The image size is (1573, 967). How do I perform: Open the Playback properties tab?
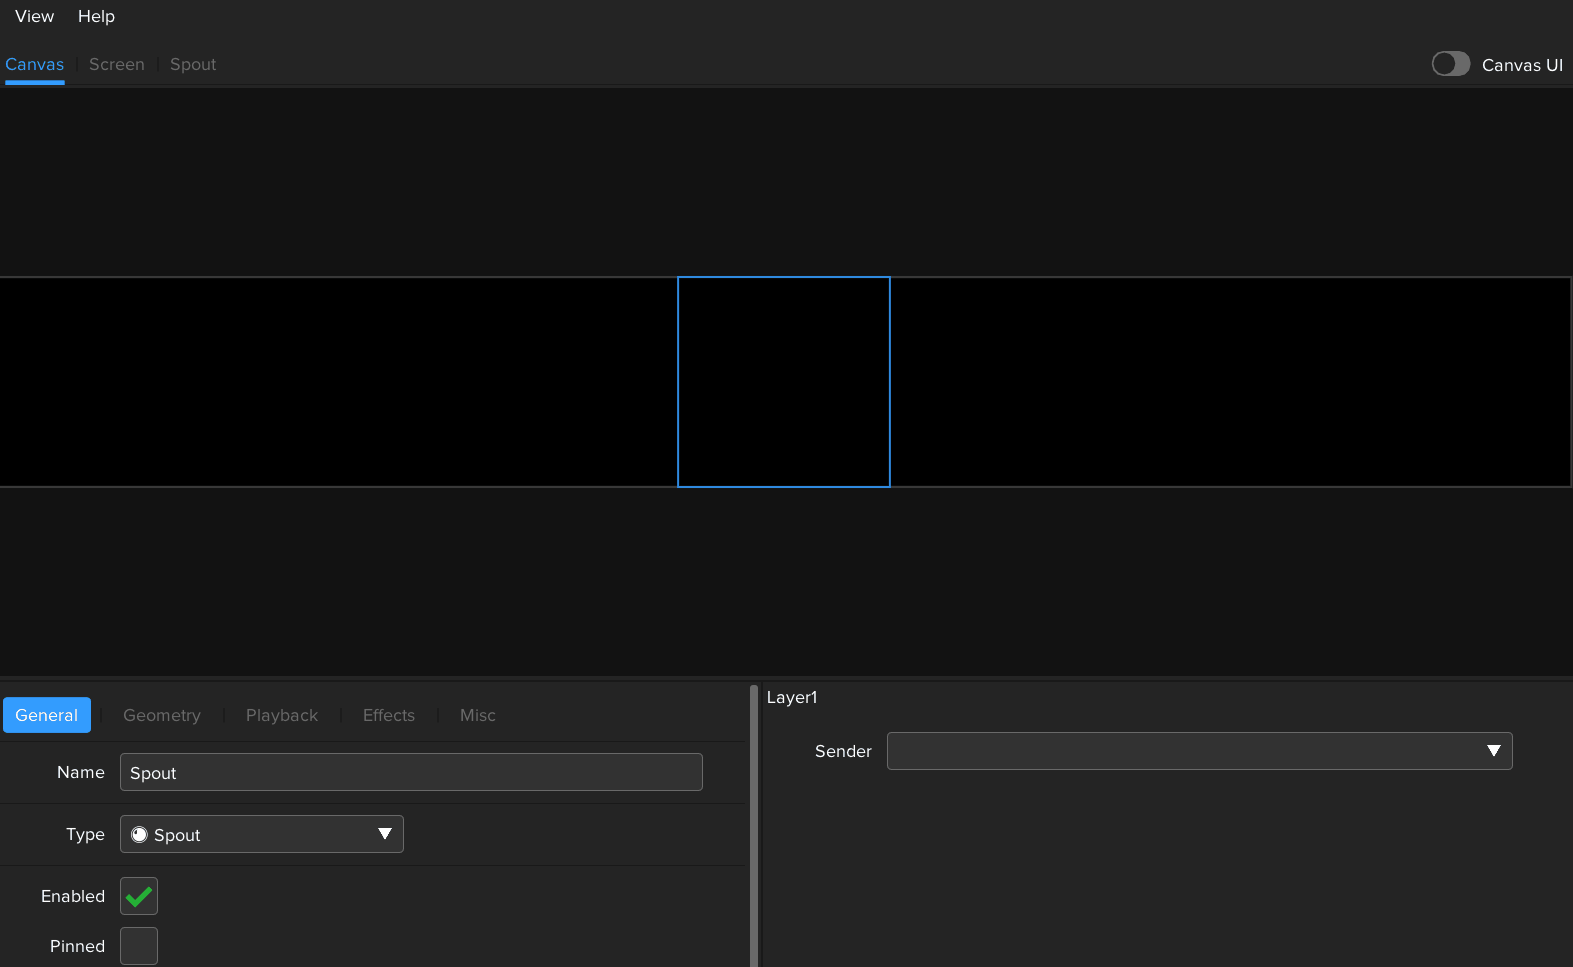(x=282, y=715)
